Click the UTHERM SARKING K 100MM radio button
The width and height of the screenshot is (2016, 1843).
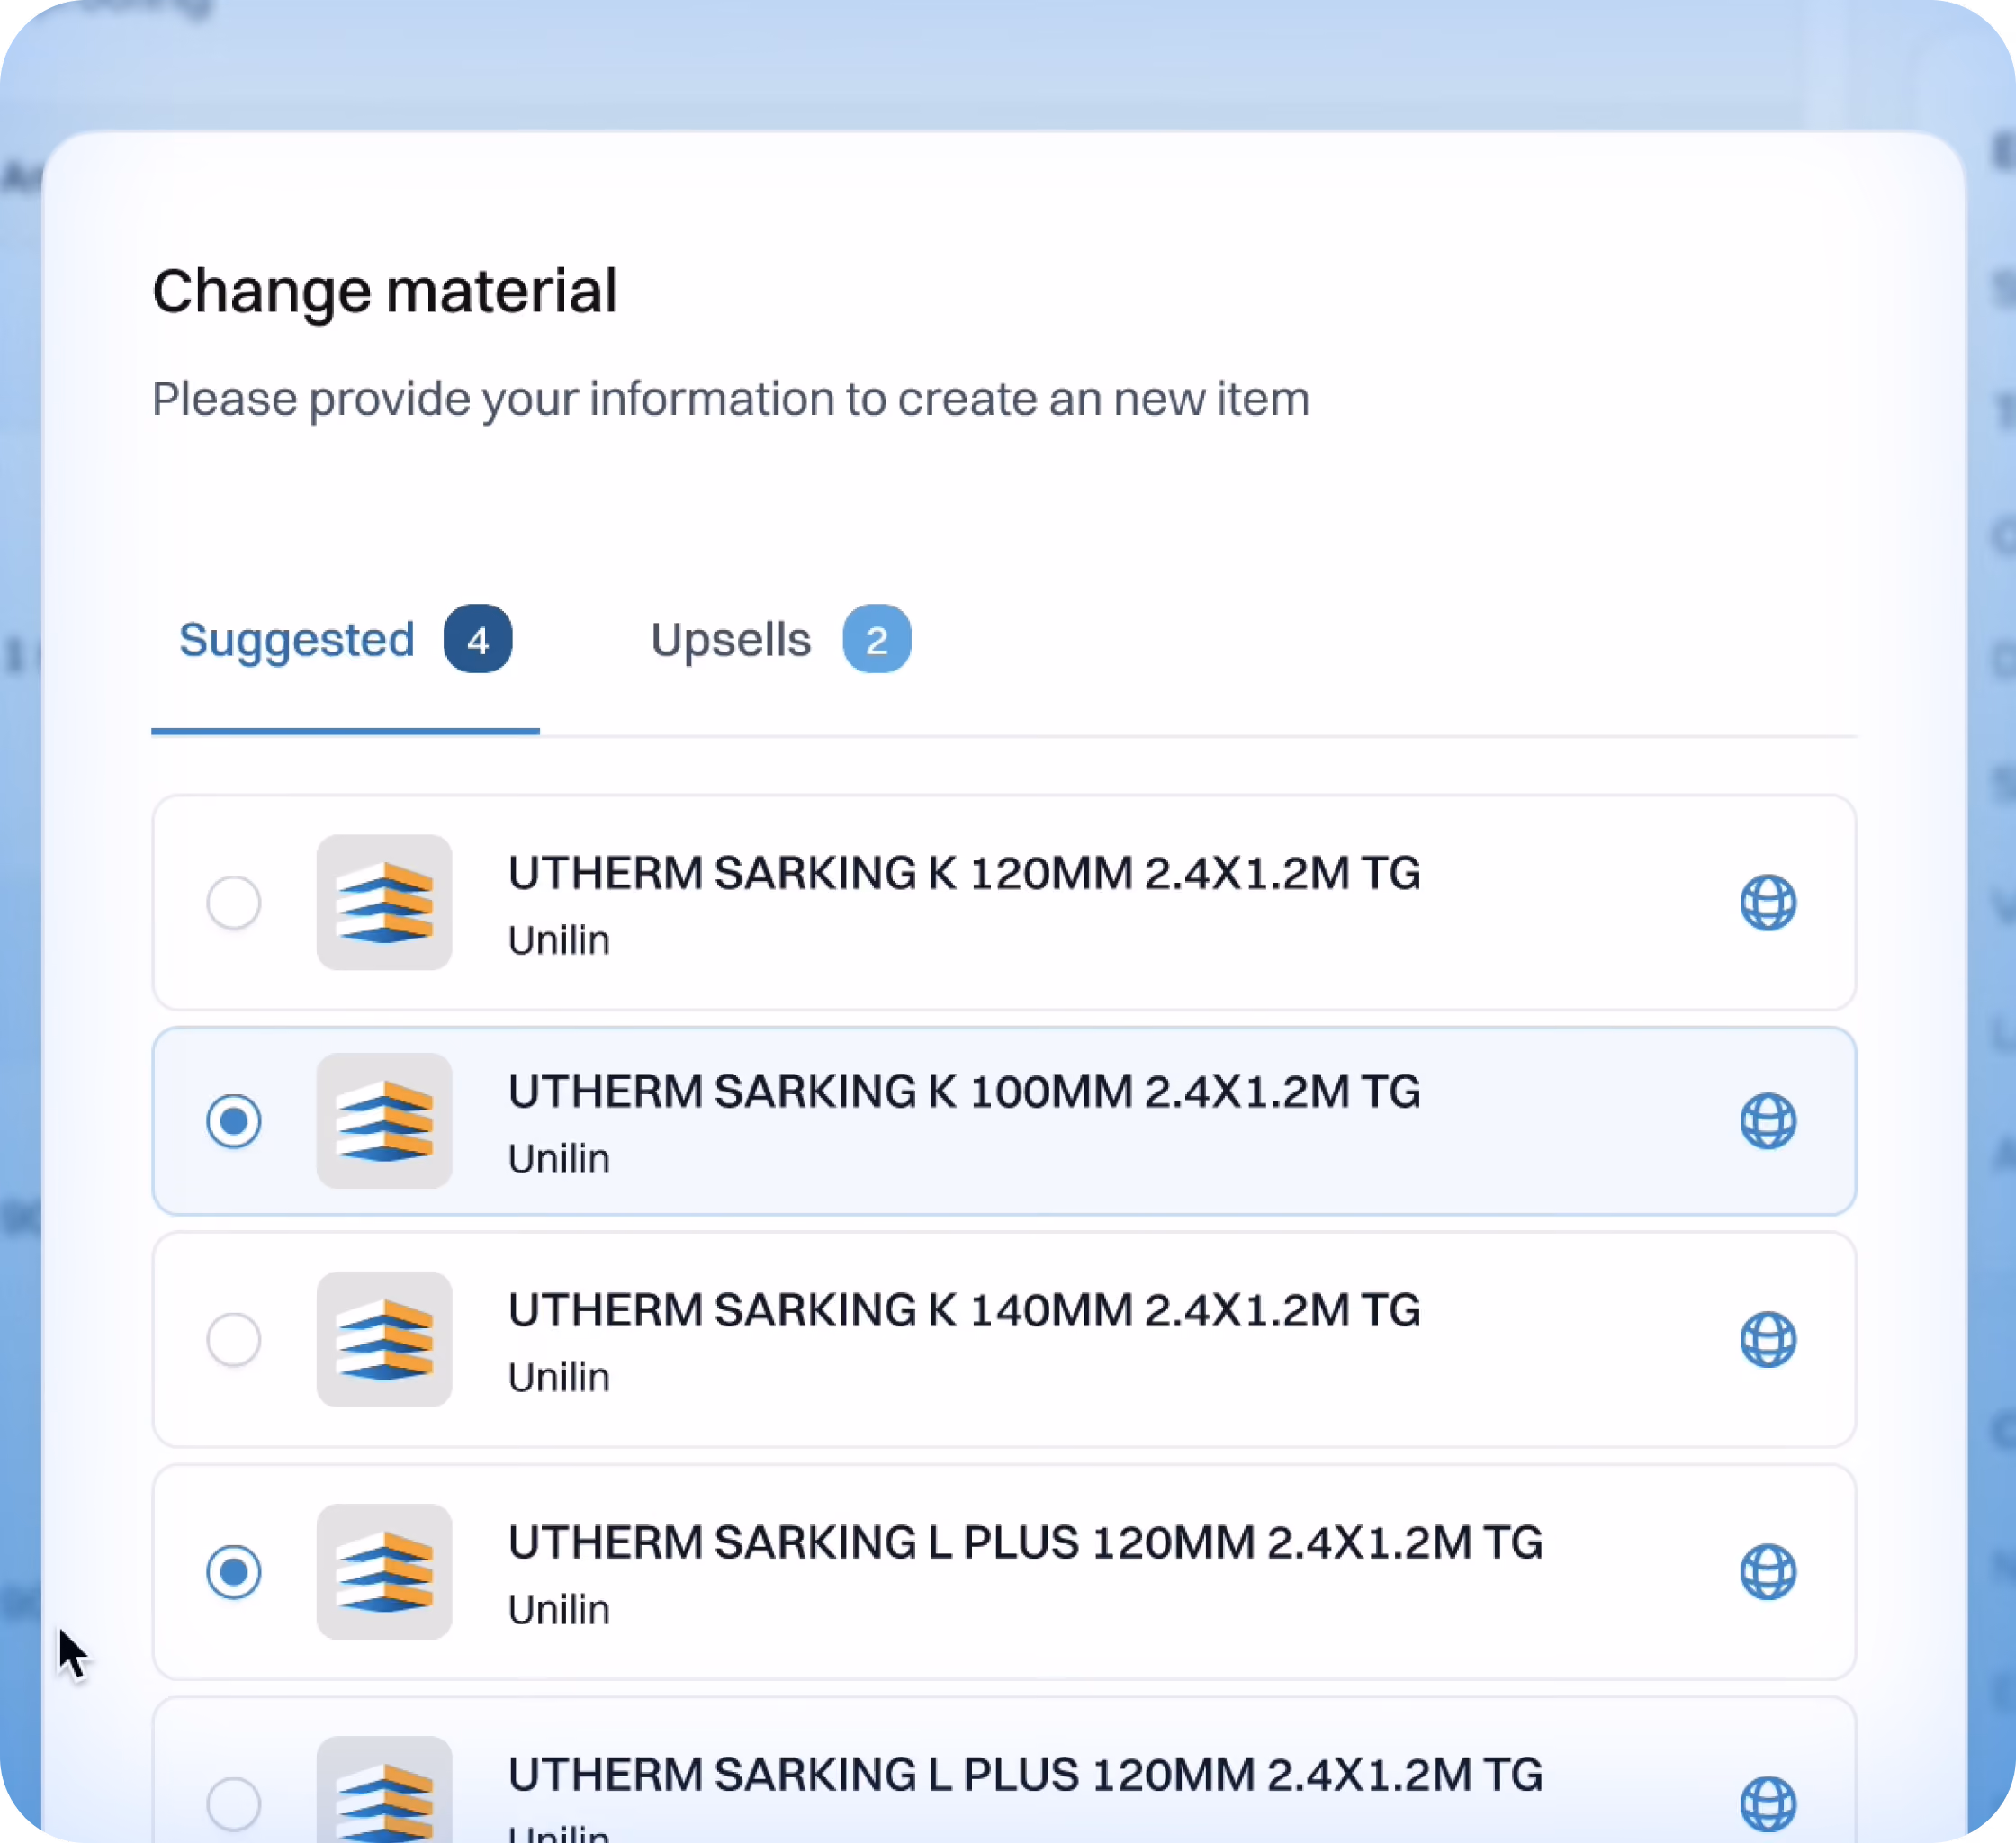234,1120
